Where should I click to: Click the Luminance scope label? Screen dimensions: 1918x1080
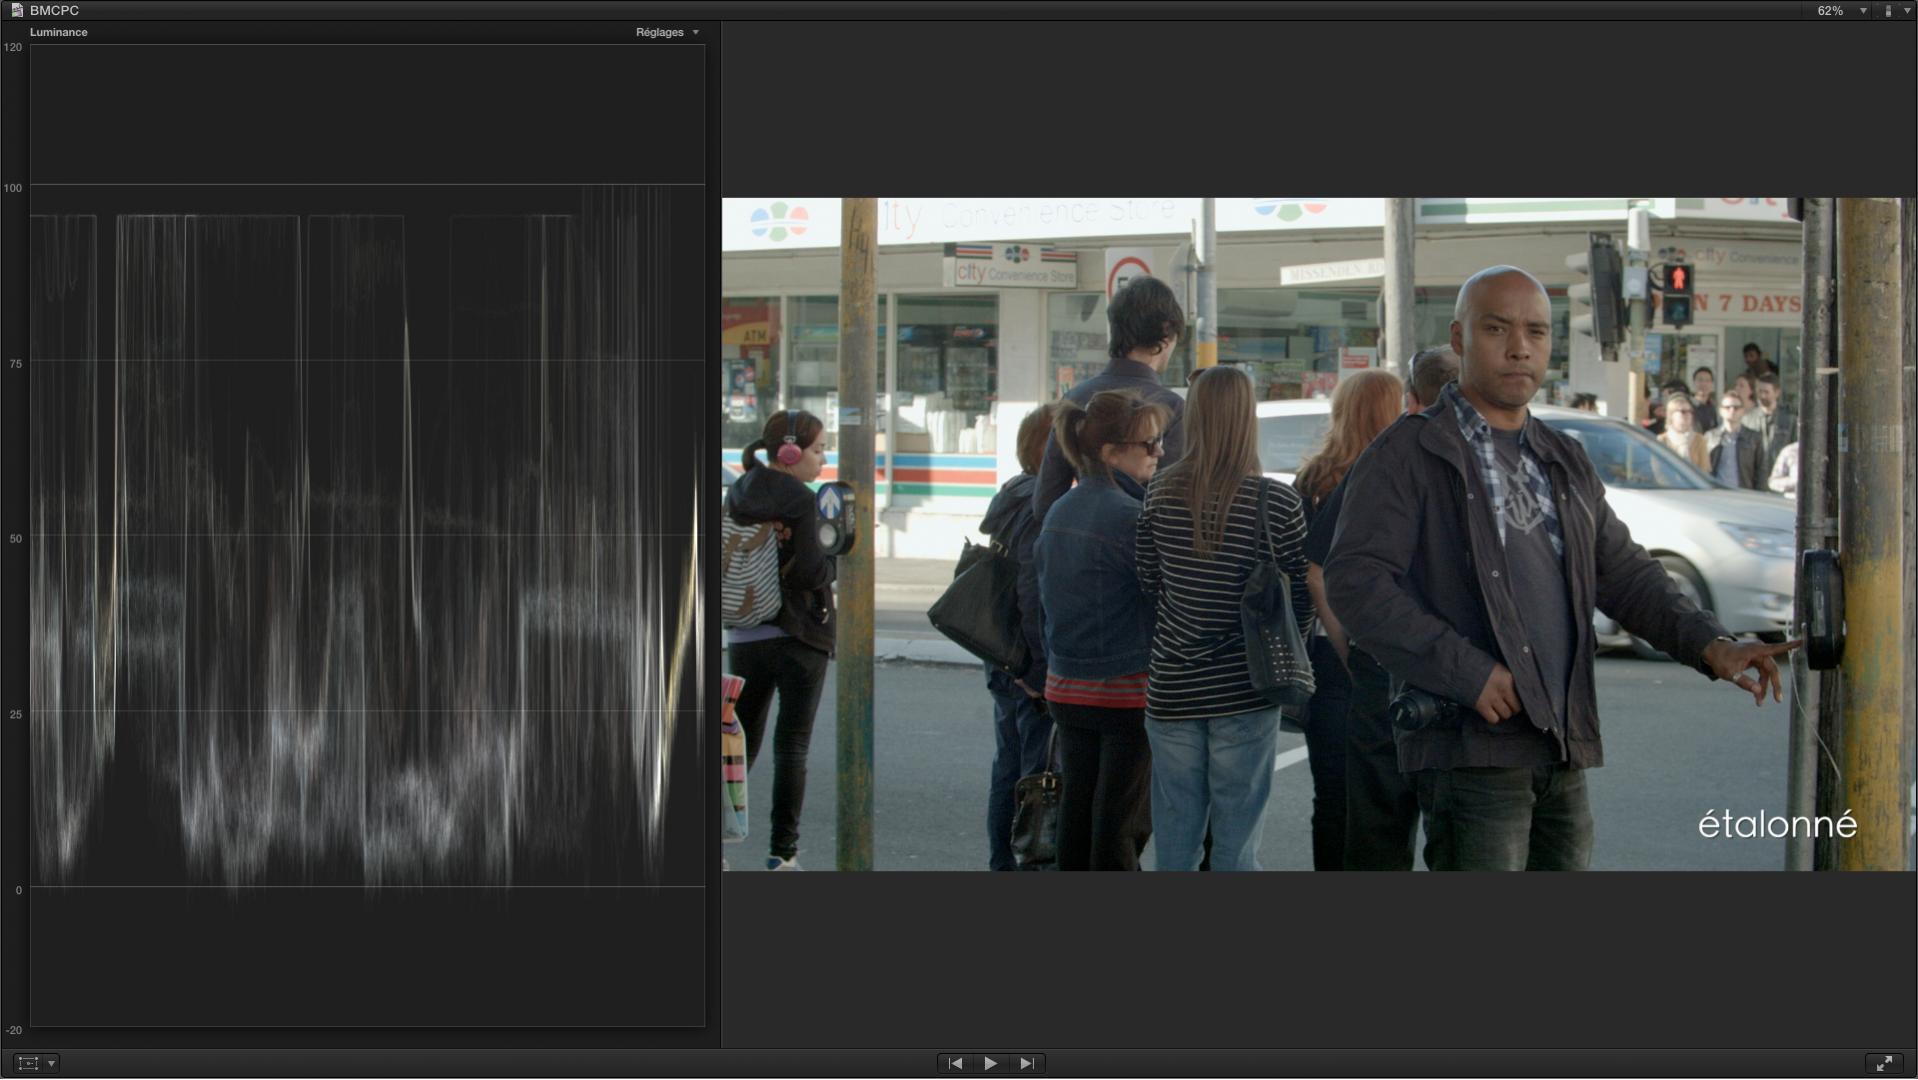click(58, 32)
